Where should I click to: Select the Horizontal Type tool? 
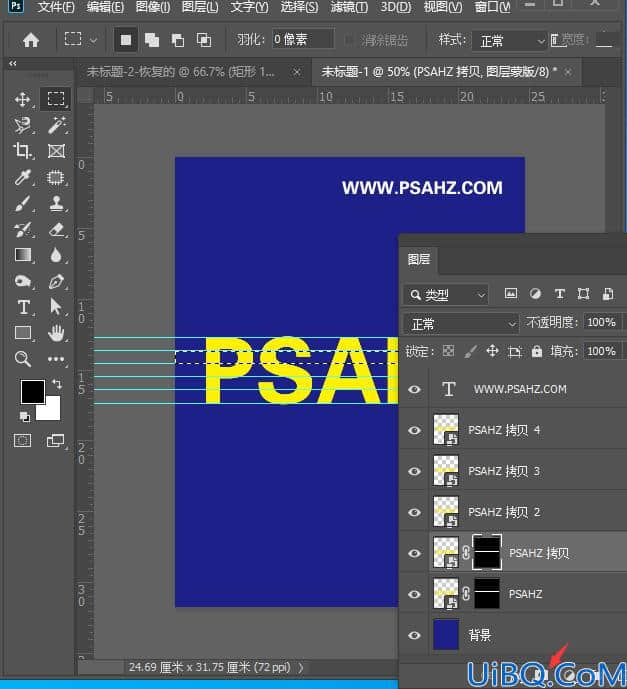23,307
